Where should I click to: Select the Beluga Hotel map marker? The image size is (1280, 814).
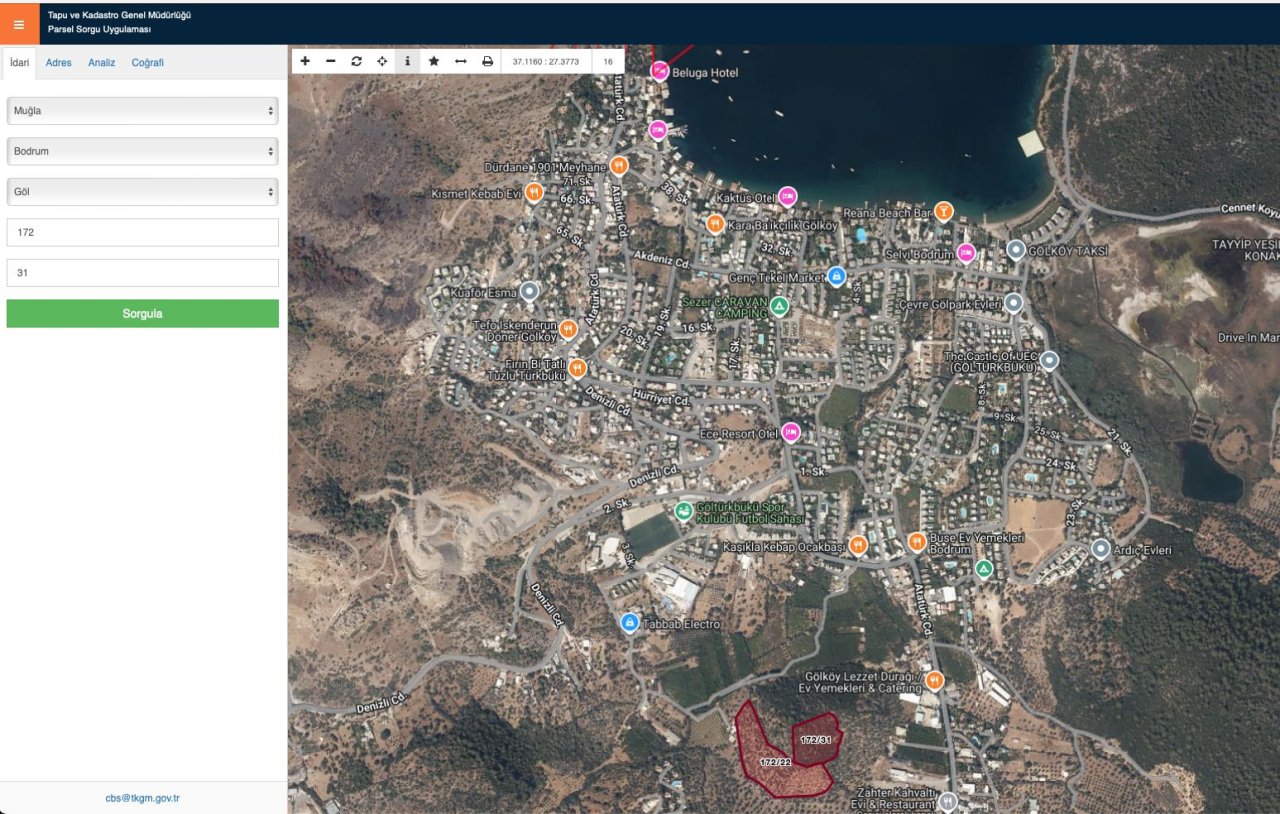click(x=660, y=70)
